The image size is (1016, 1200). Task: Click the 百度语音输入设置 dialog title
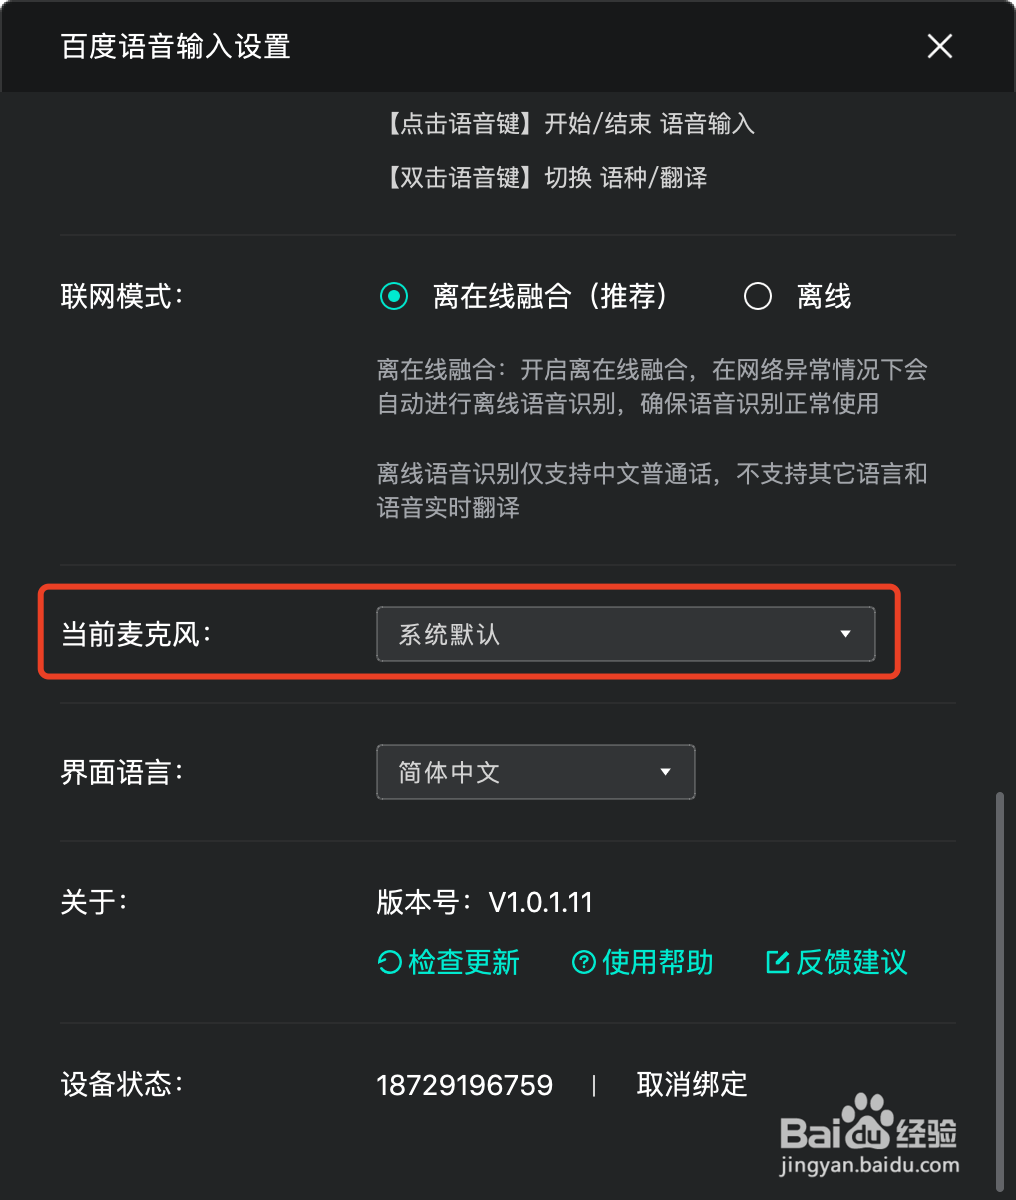click(x=175, y=46)
